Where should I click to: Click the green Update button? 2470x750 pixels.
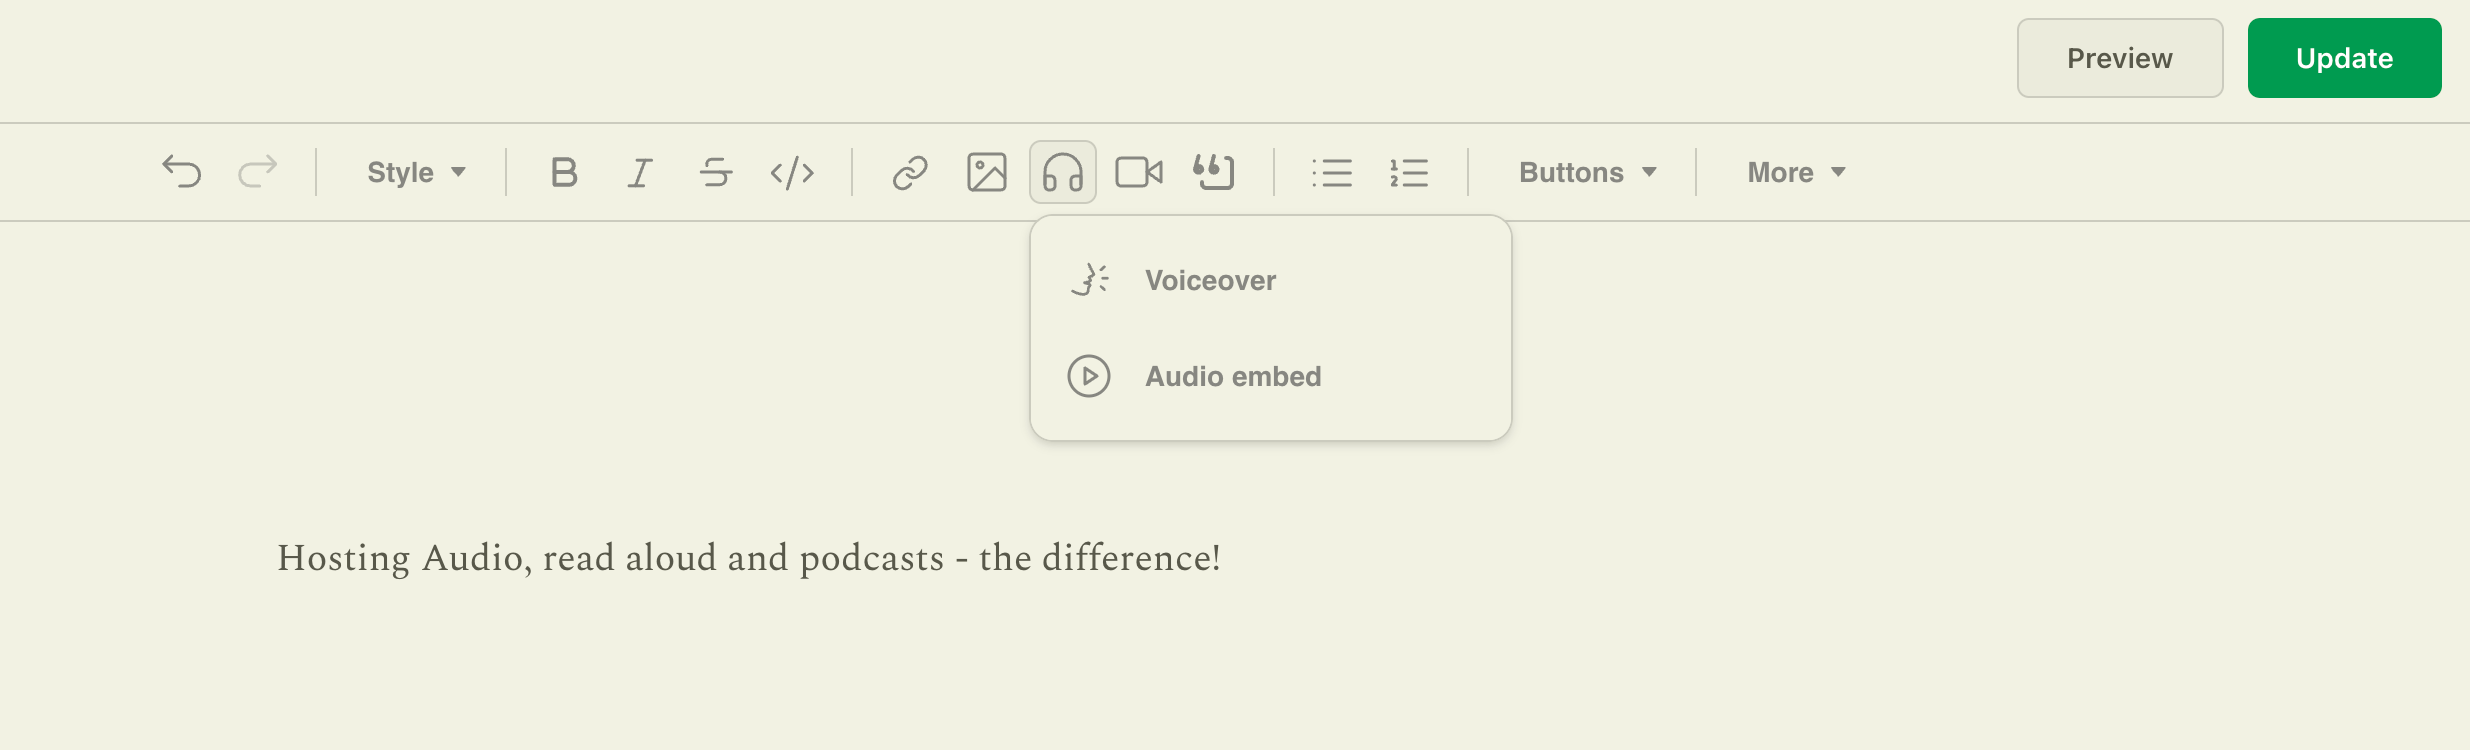(x=2344, y=58)
